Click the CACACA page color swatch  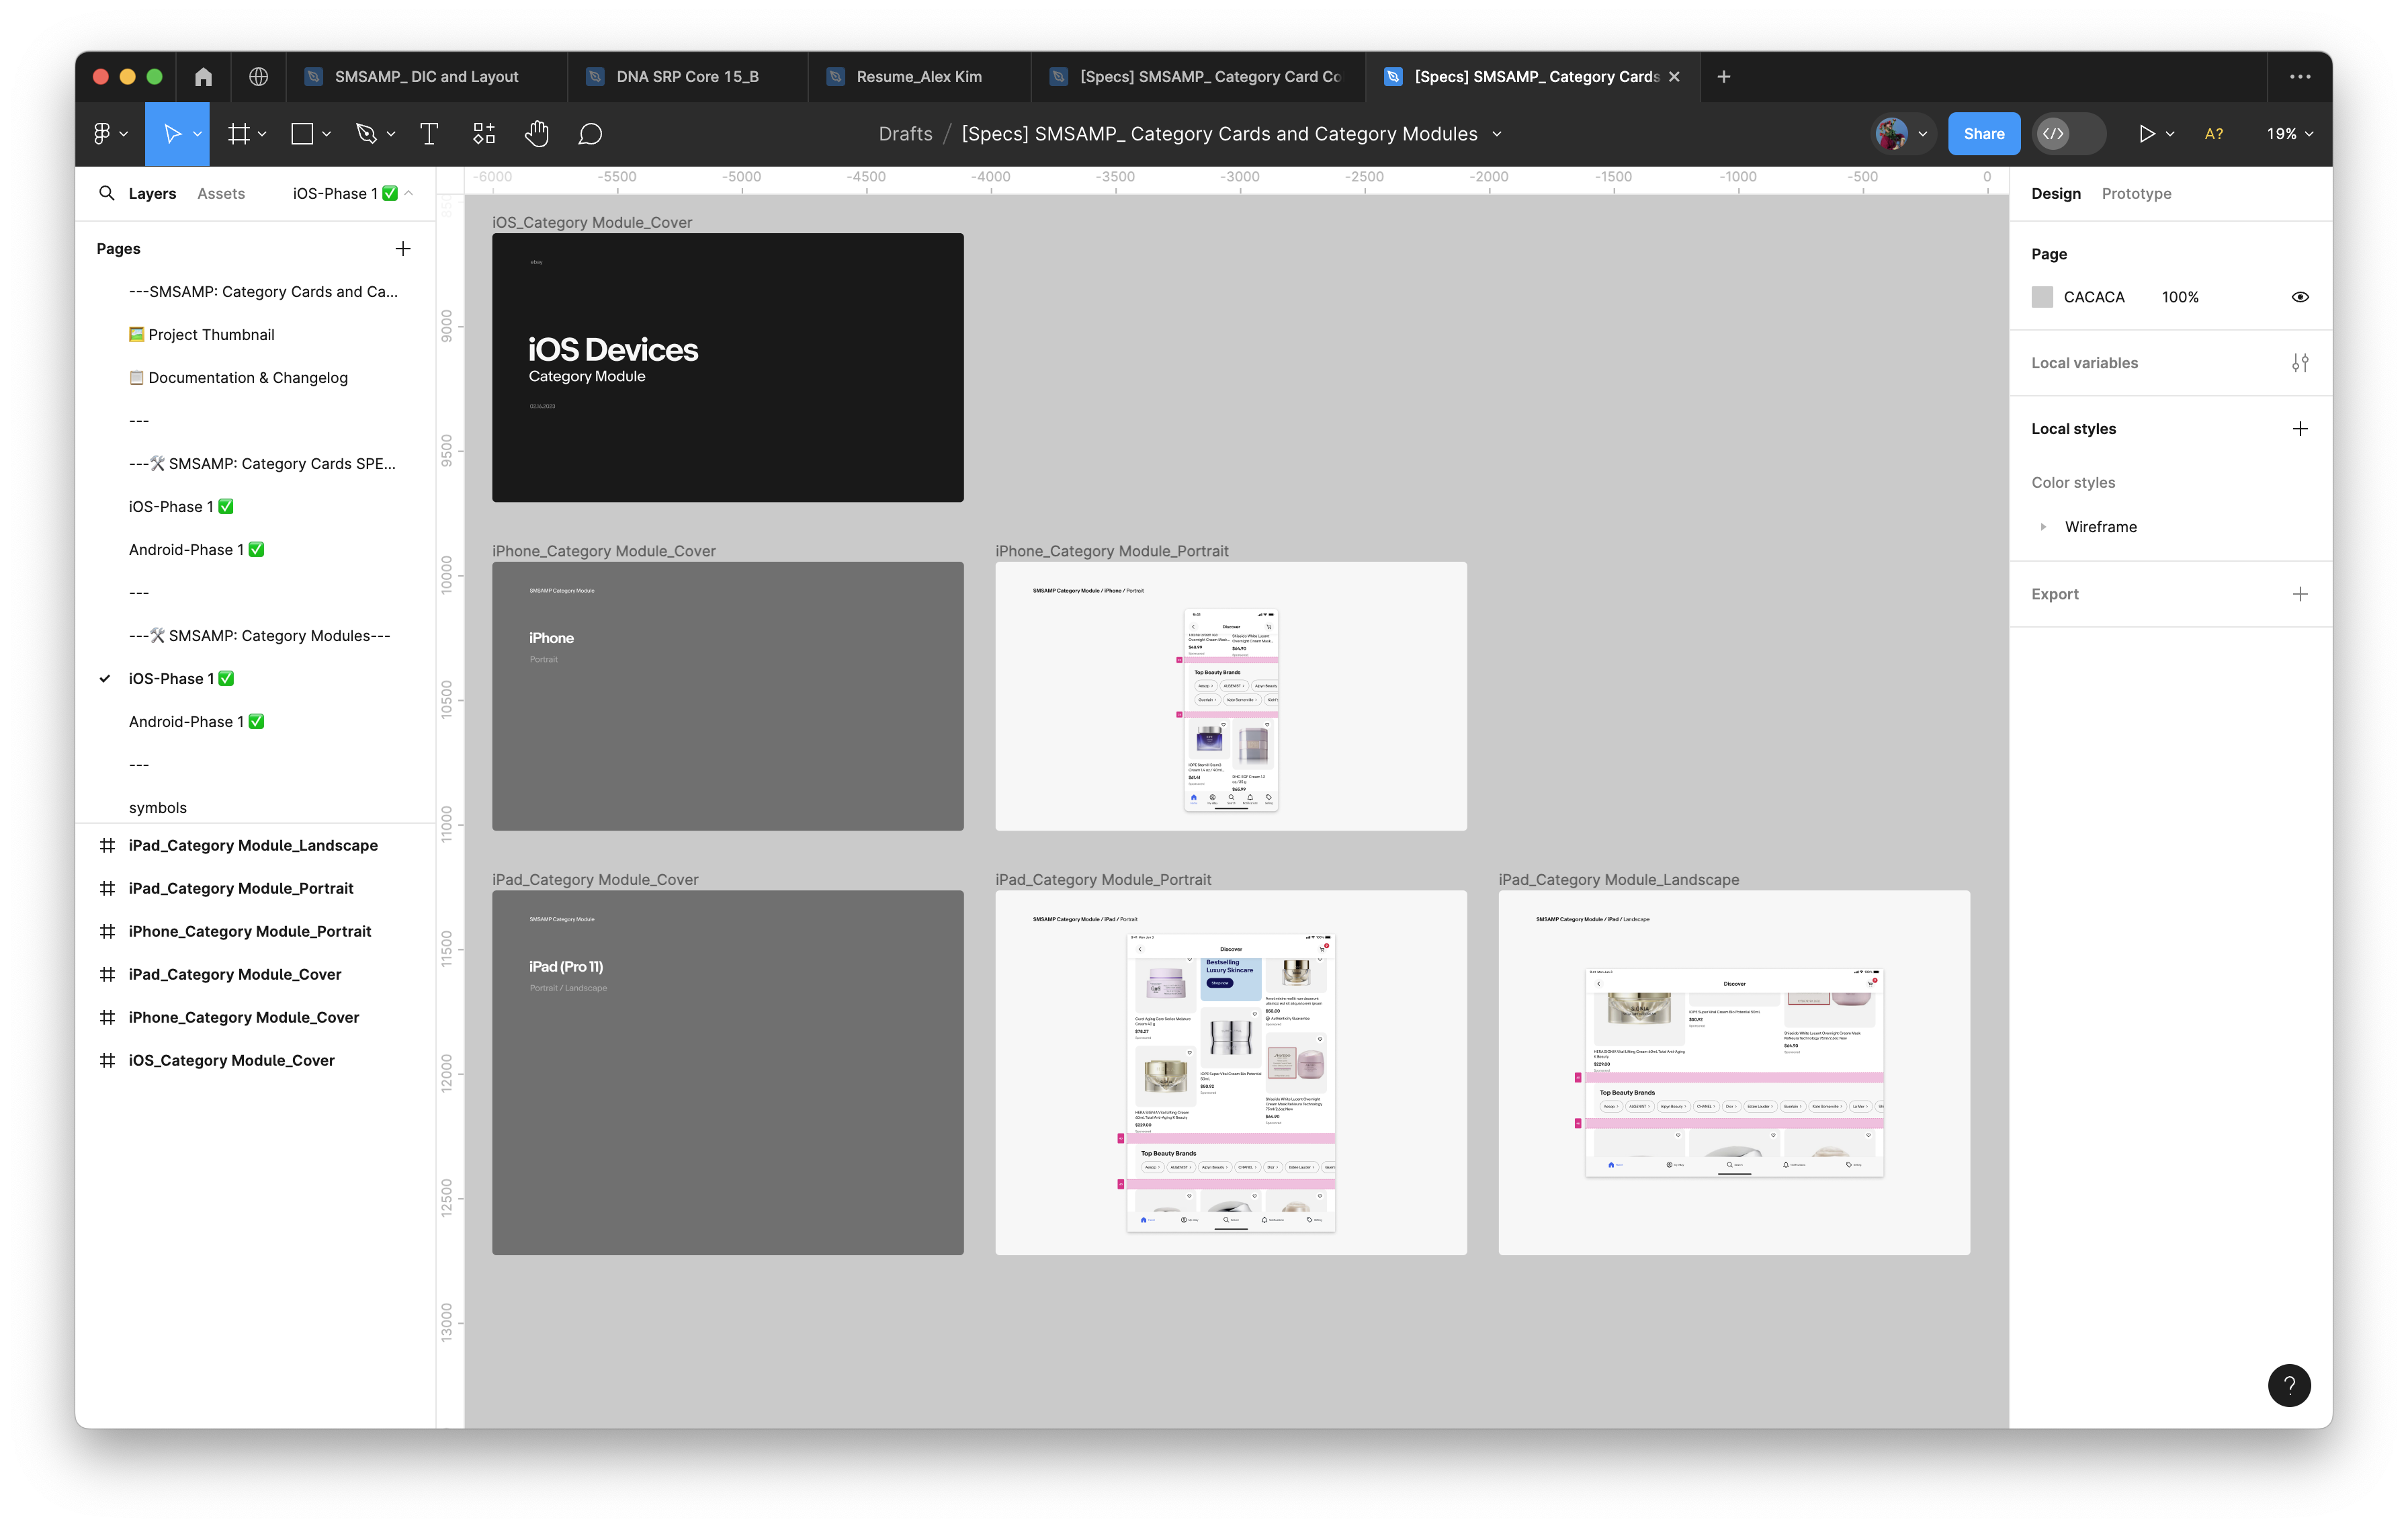point(2042,297)
